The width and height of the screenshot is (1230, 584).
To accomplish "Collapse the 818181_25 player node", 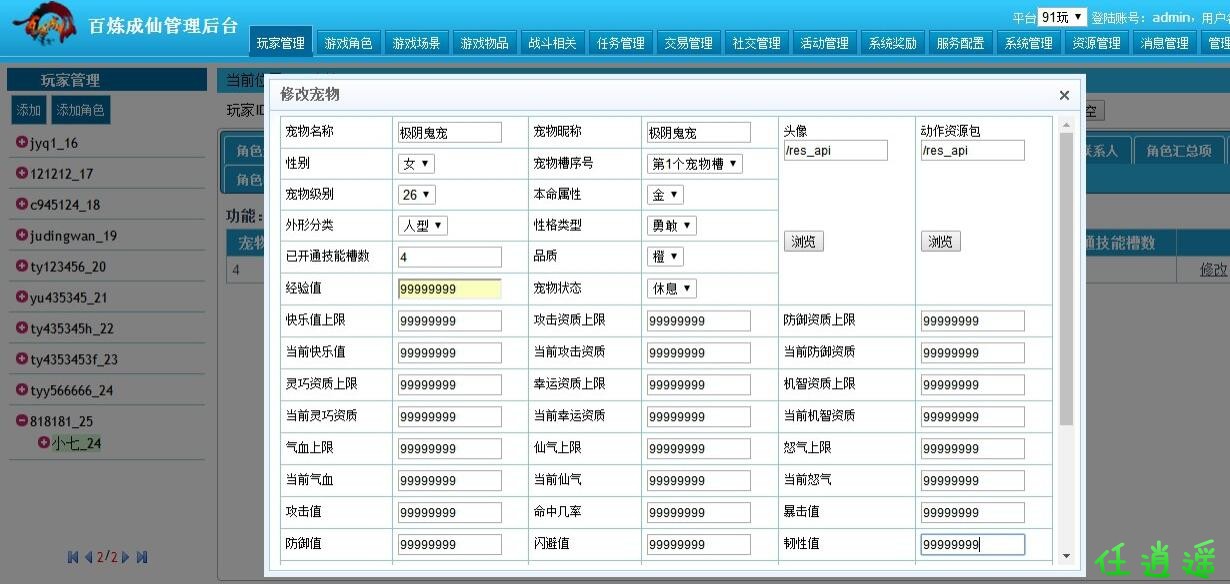I will (x=22, y=421).
